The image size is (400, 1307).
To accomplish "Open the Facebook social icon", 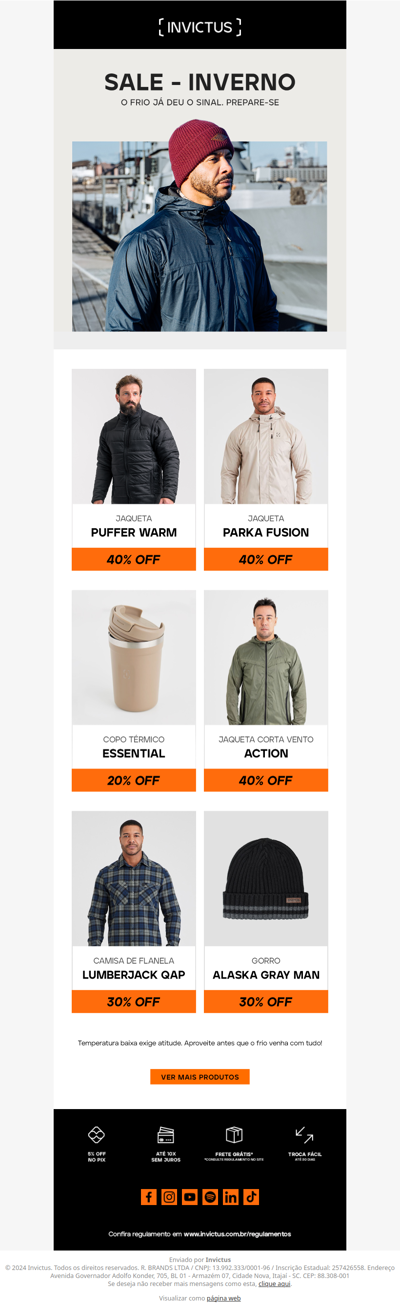I will [x=148, y=1197].
